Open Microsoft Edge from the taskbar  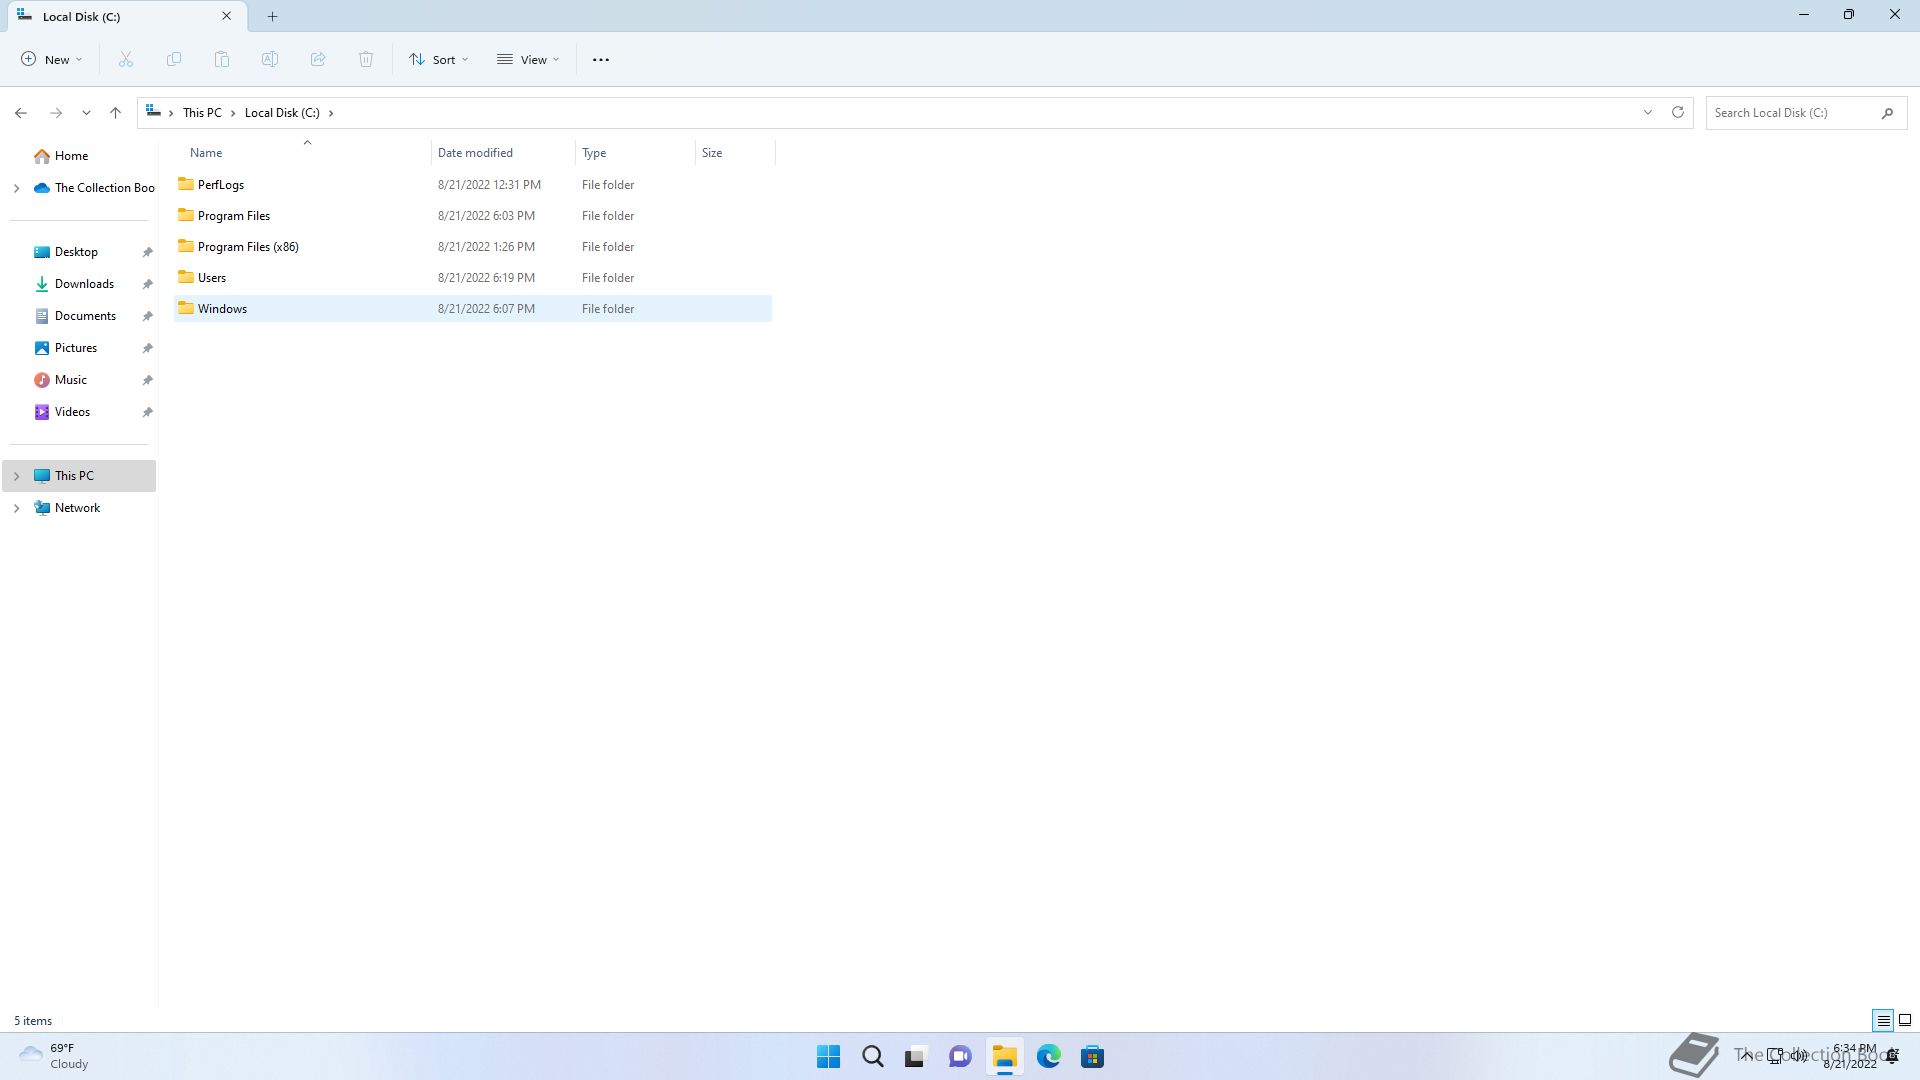pyautogui.click(x=1048, y=1056)
